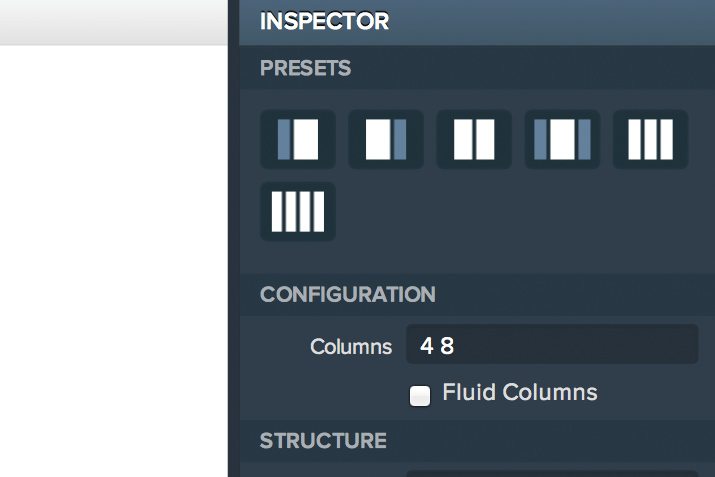This screenshot has width=715, height=477.
Task: Apply the dual sidebars layout preset
Action: pyautogui.click(x=562, y=139)
